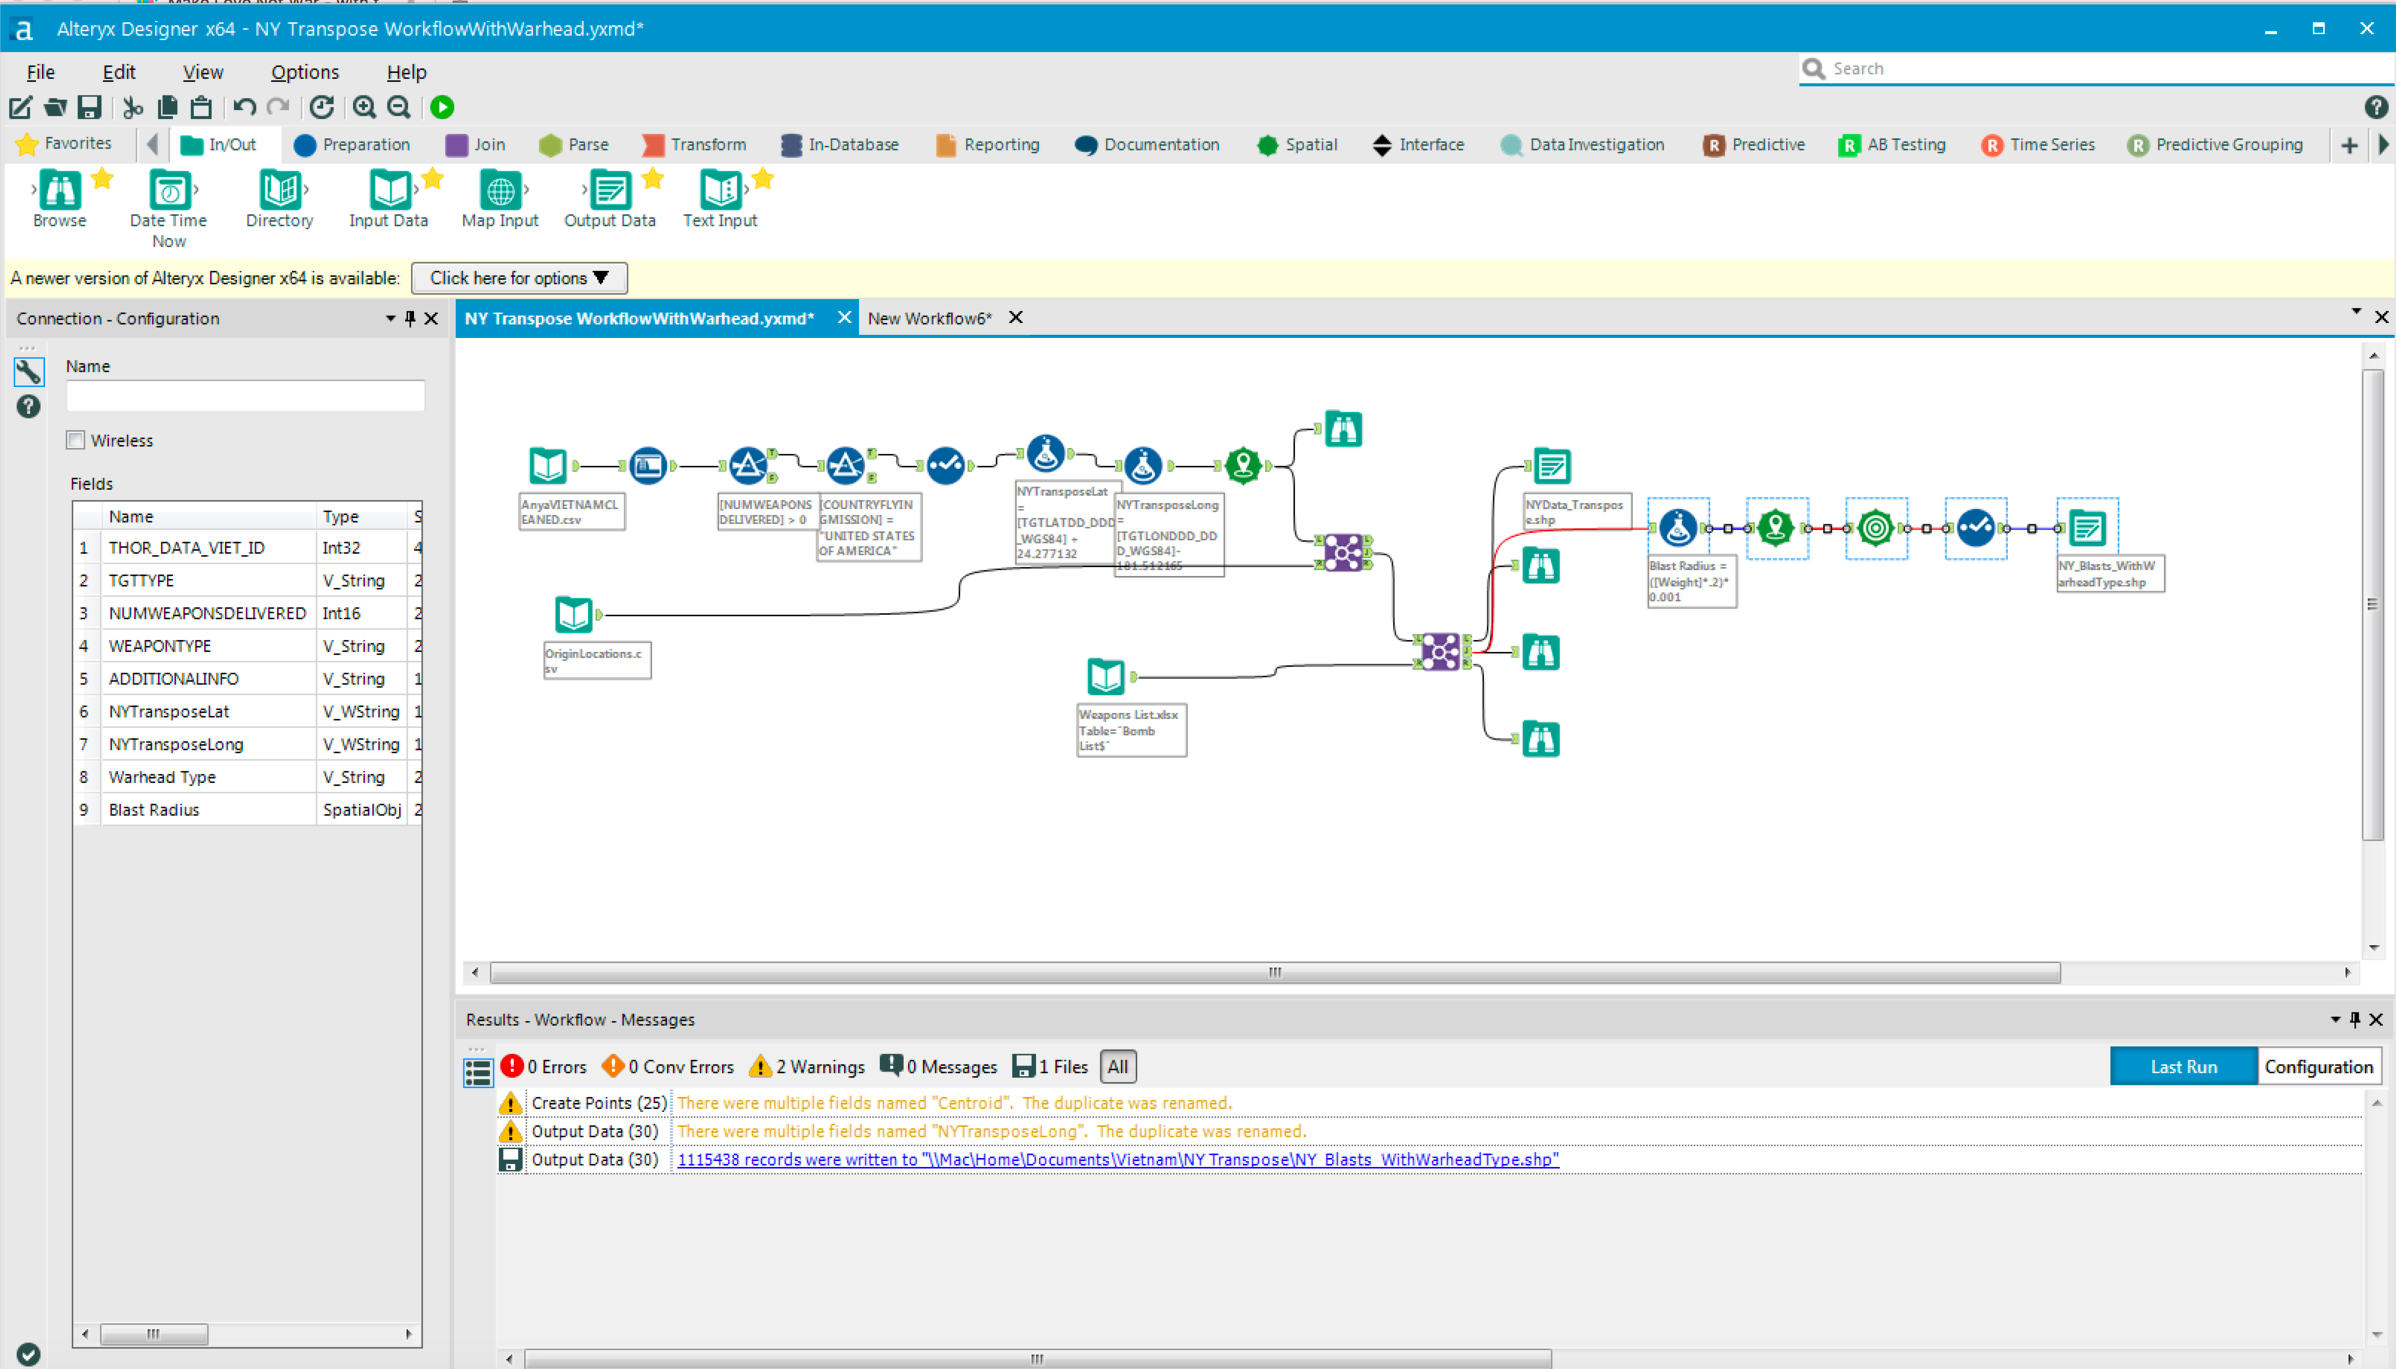Click the Save workflow disk icon
The width and height of the screenshot is (2396, 1369).
pos(90,107)
